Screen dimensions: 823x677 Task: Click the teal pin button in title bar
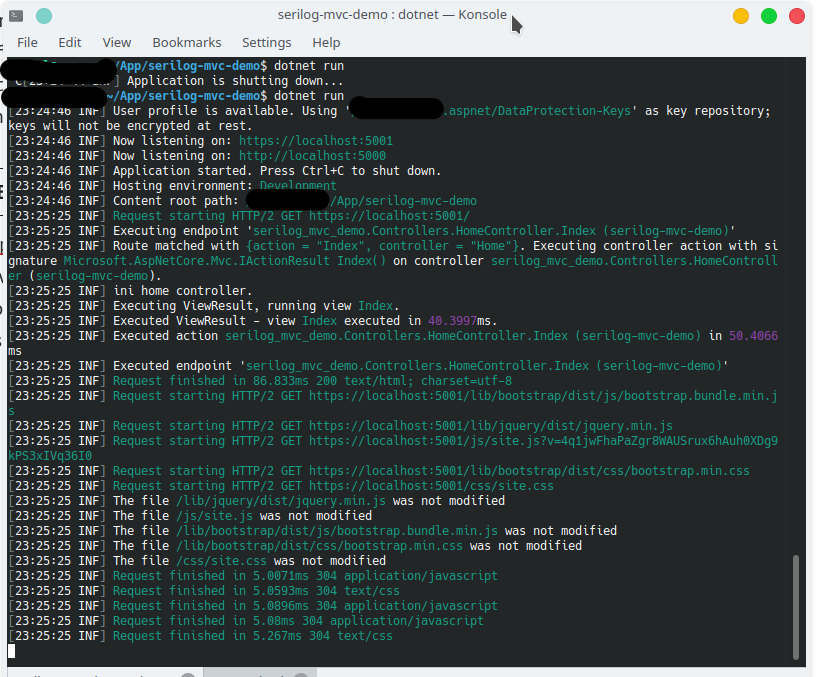click(x=43, y=15)
